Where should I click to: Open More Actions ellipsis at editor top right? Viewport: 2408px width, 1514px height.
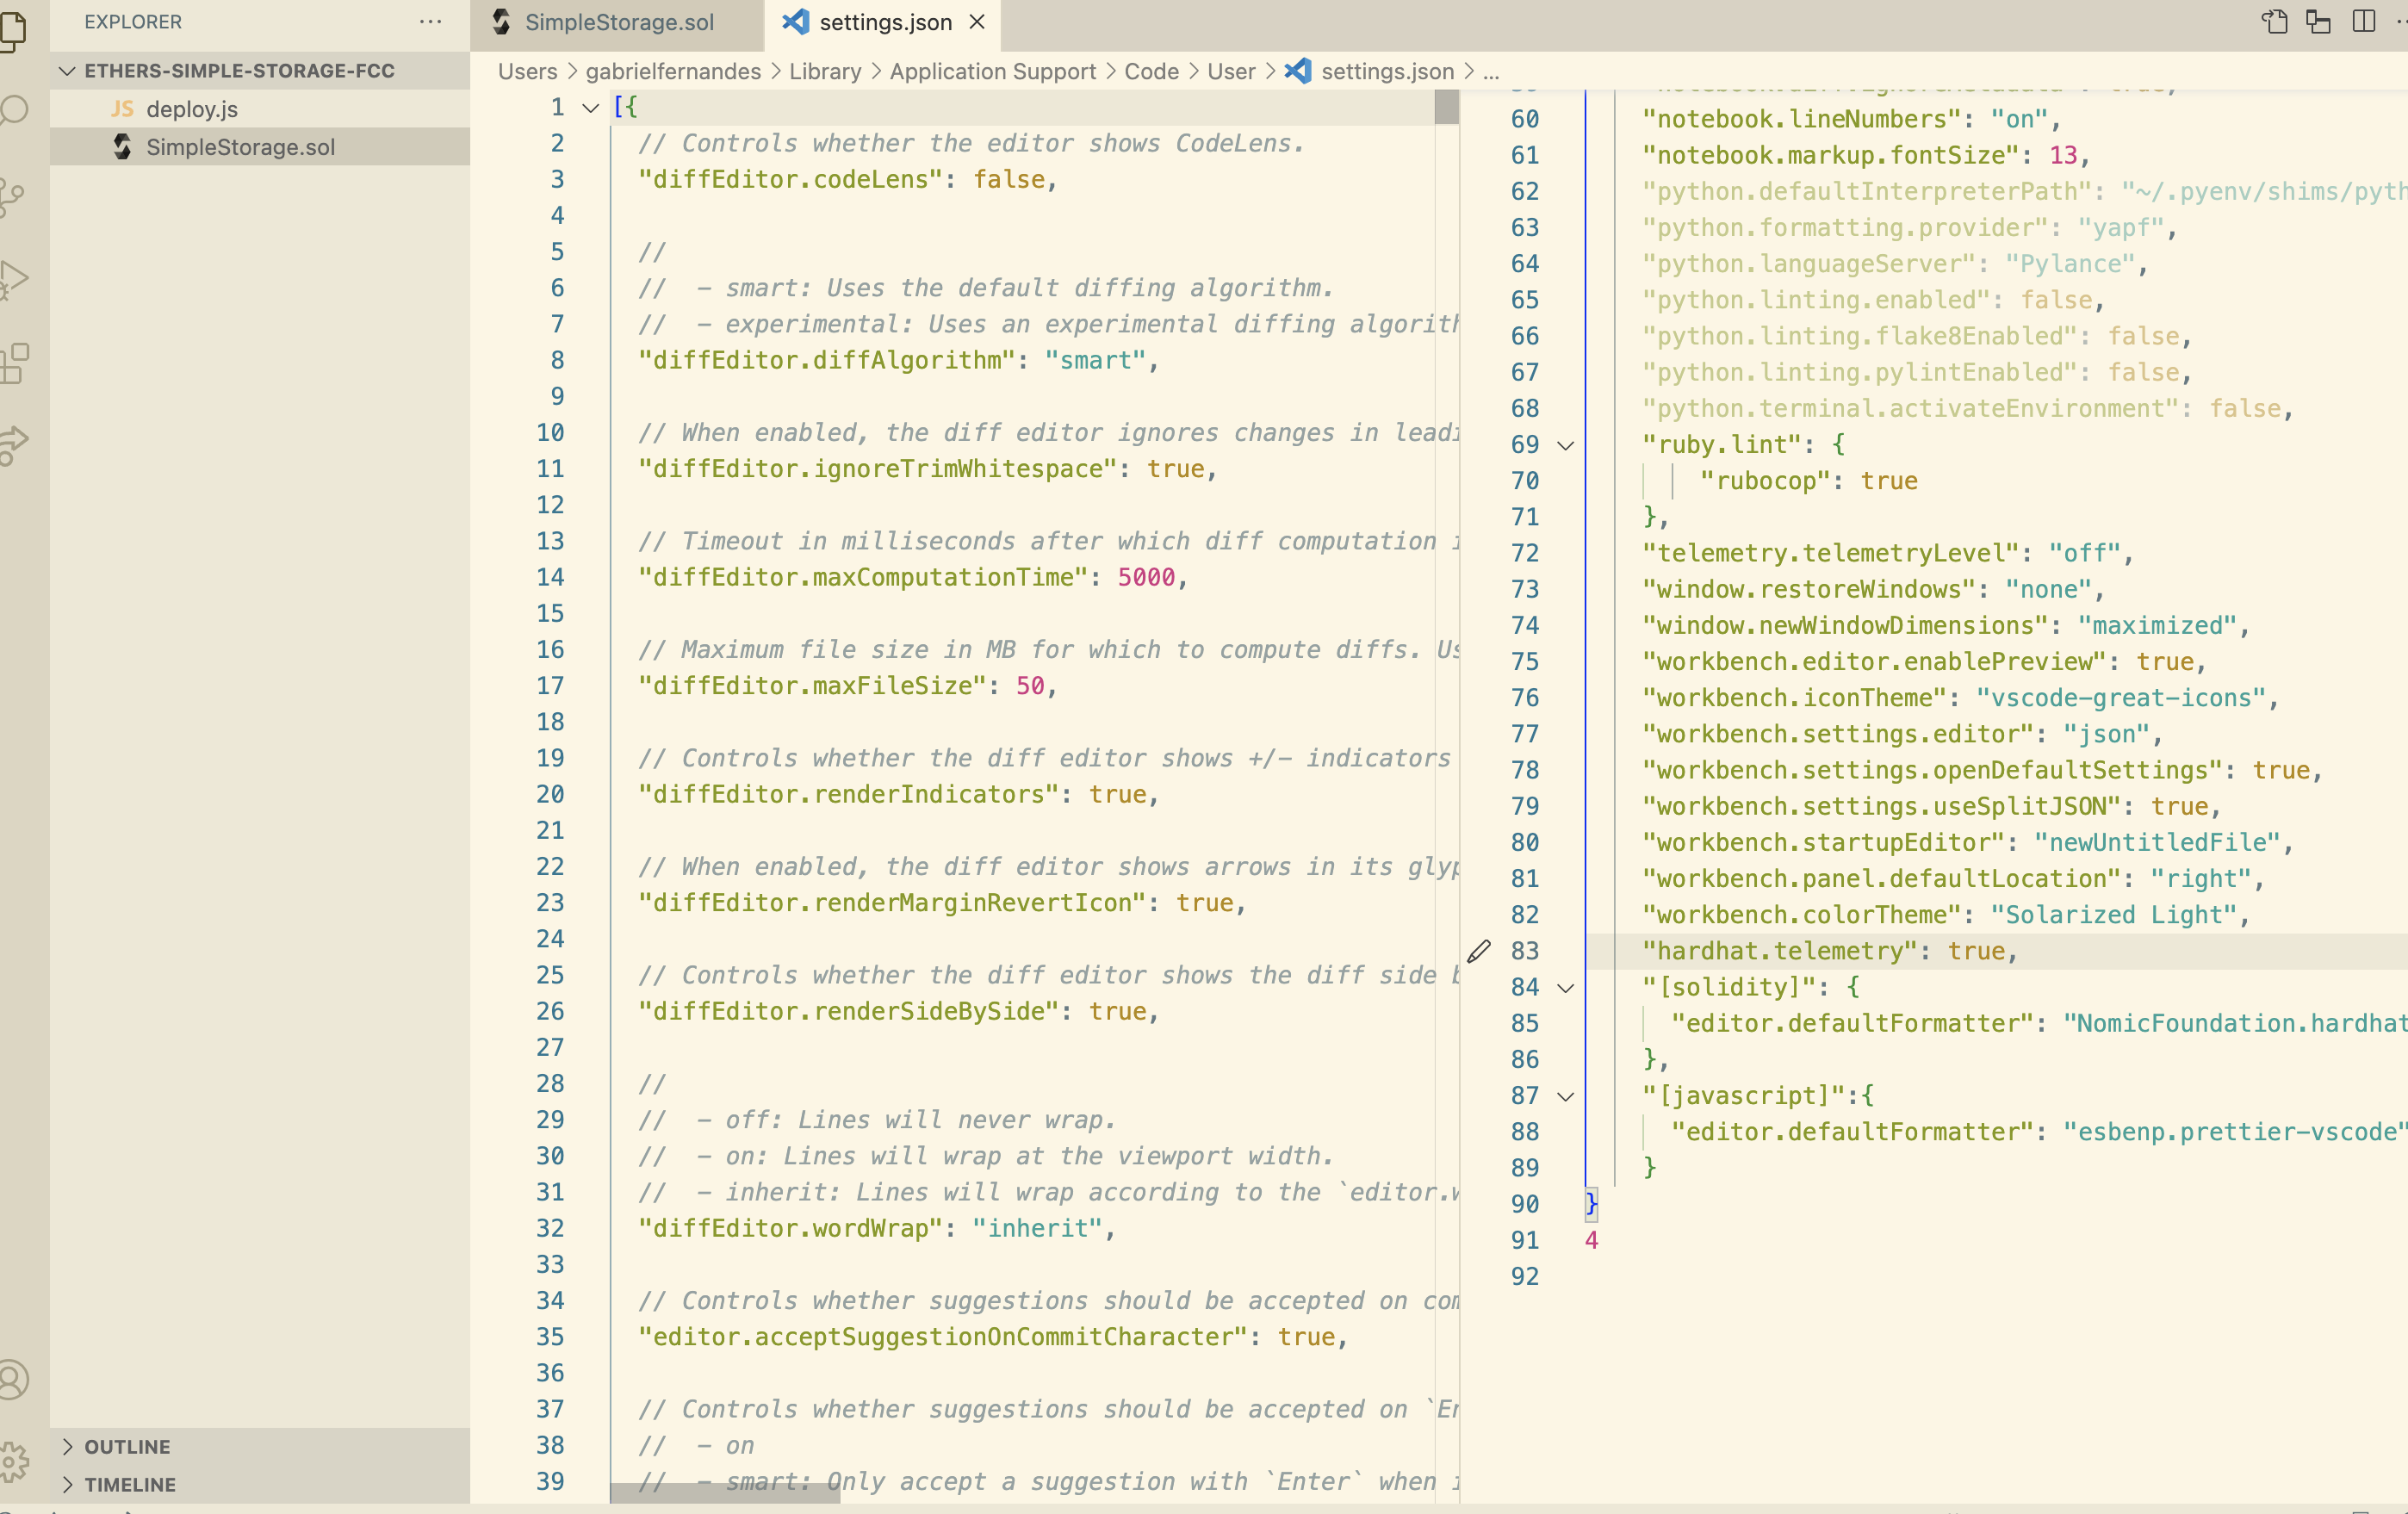point(2400,21)
